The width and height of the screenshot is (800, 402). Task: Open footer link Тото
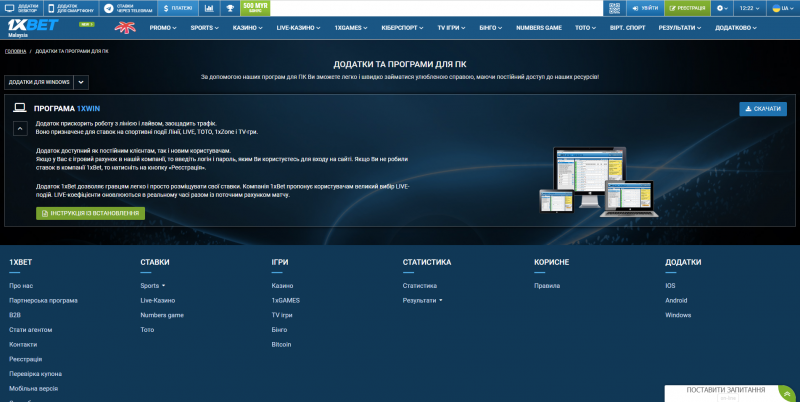(x=147, y=330)
